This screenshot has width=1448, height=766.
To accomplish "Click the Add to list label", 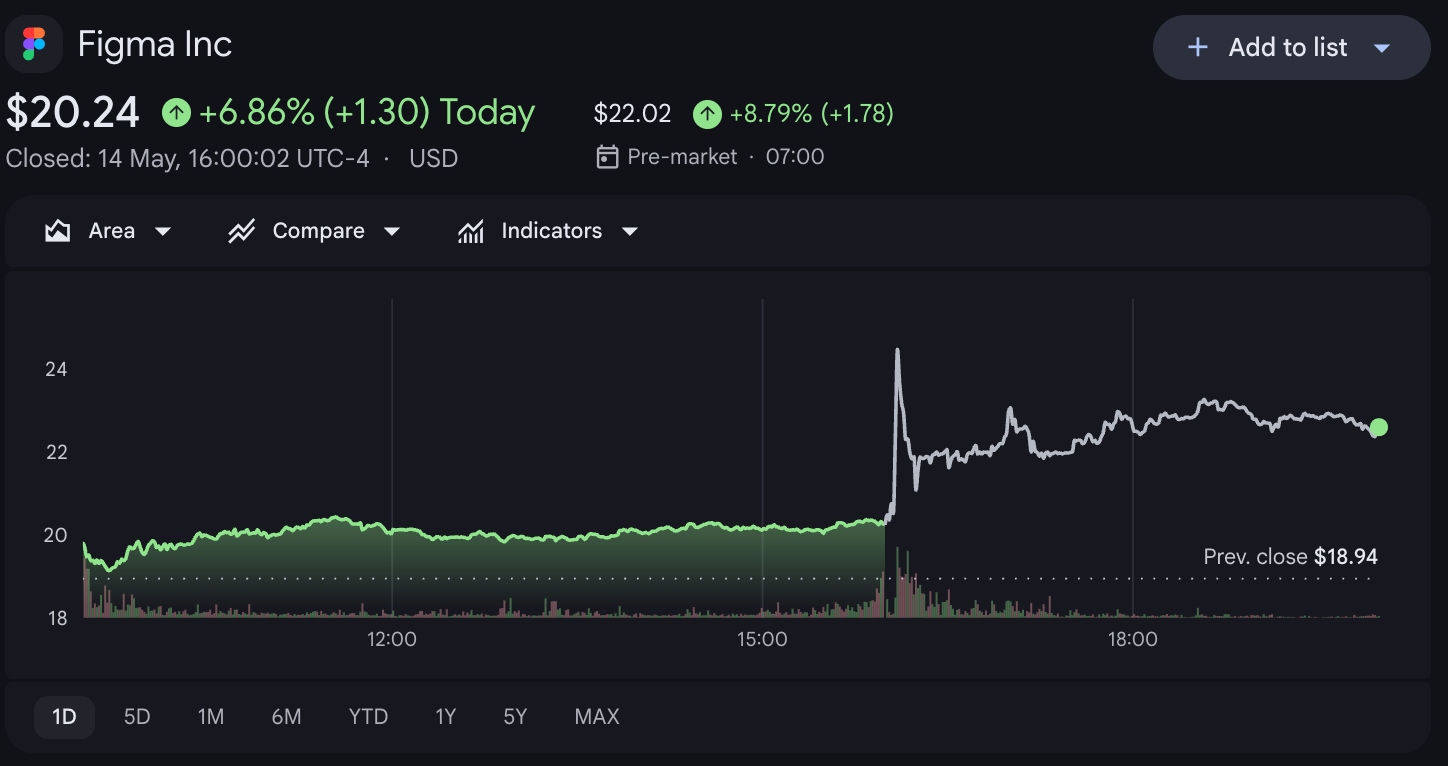I will point(1287,47).
